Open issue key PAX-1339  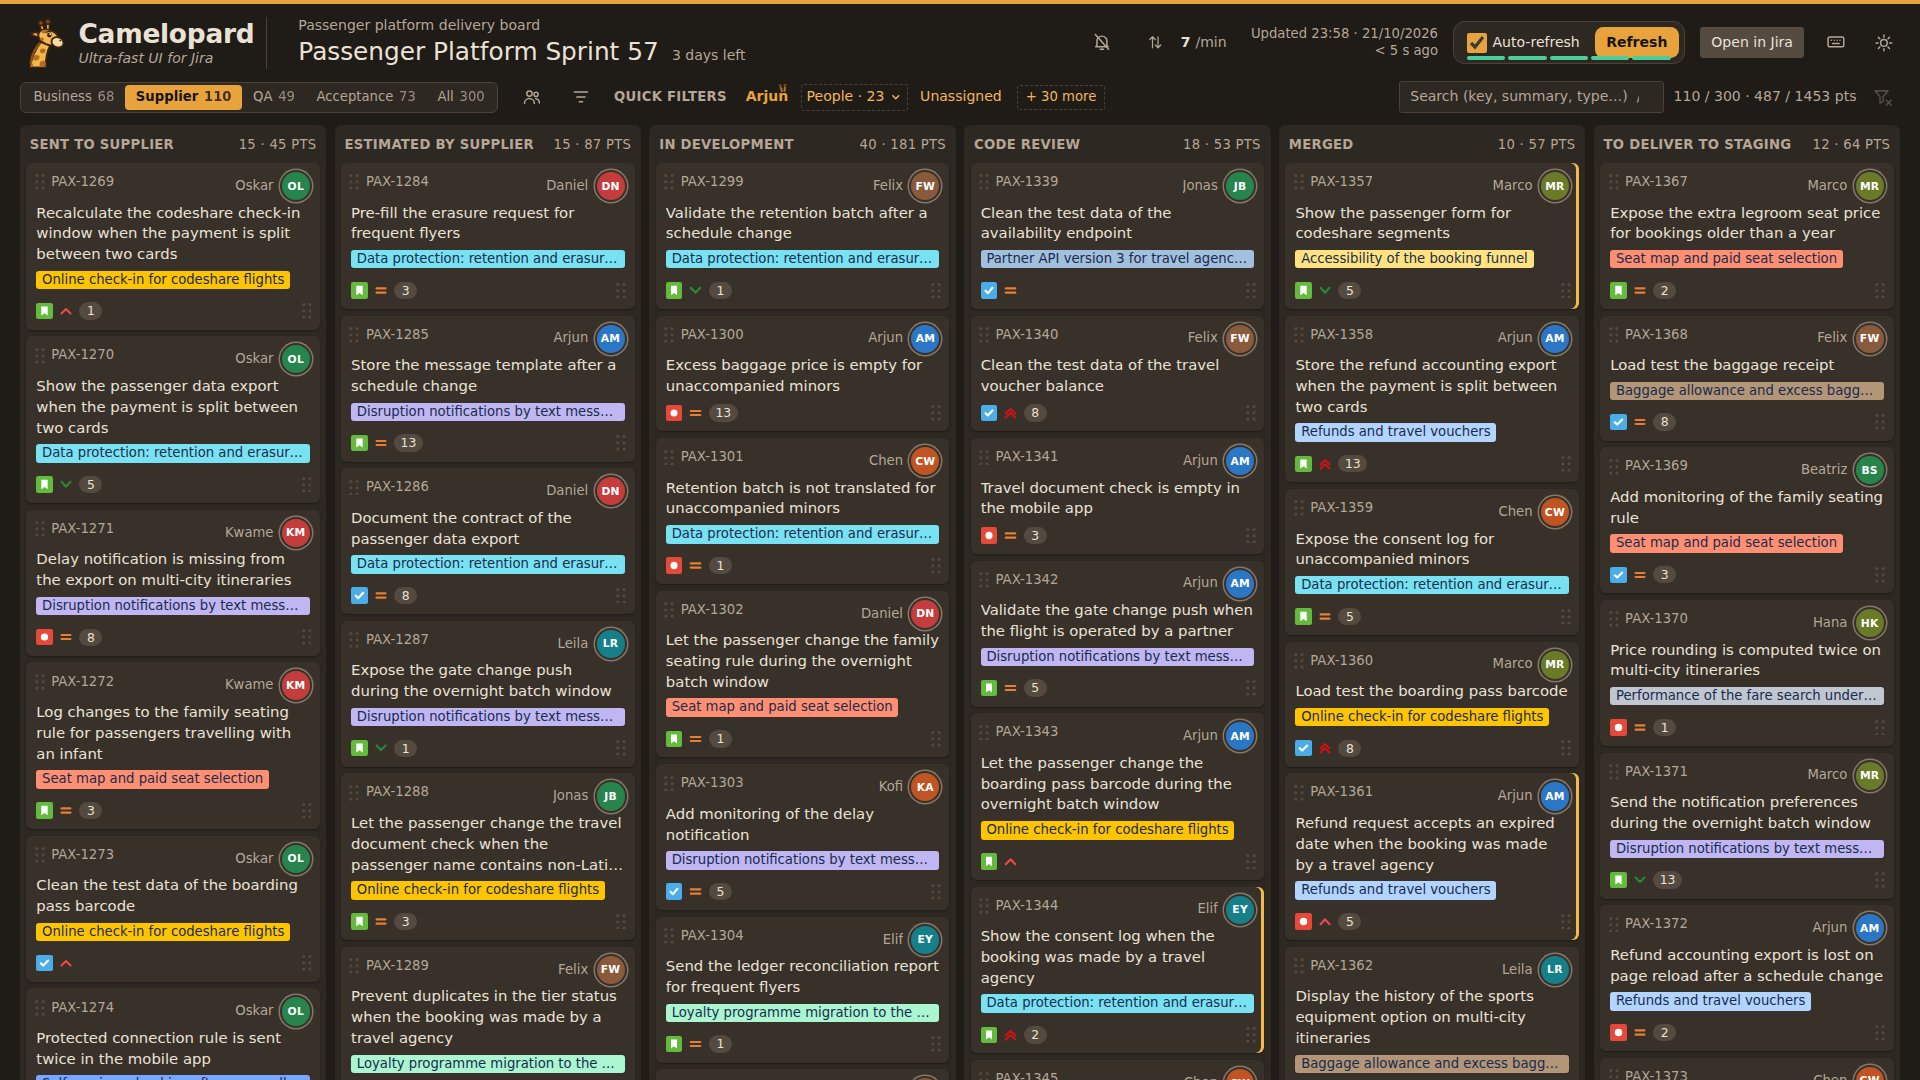tap(1026, 181)
